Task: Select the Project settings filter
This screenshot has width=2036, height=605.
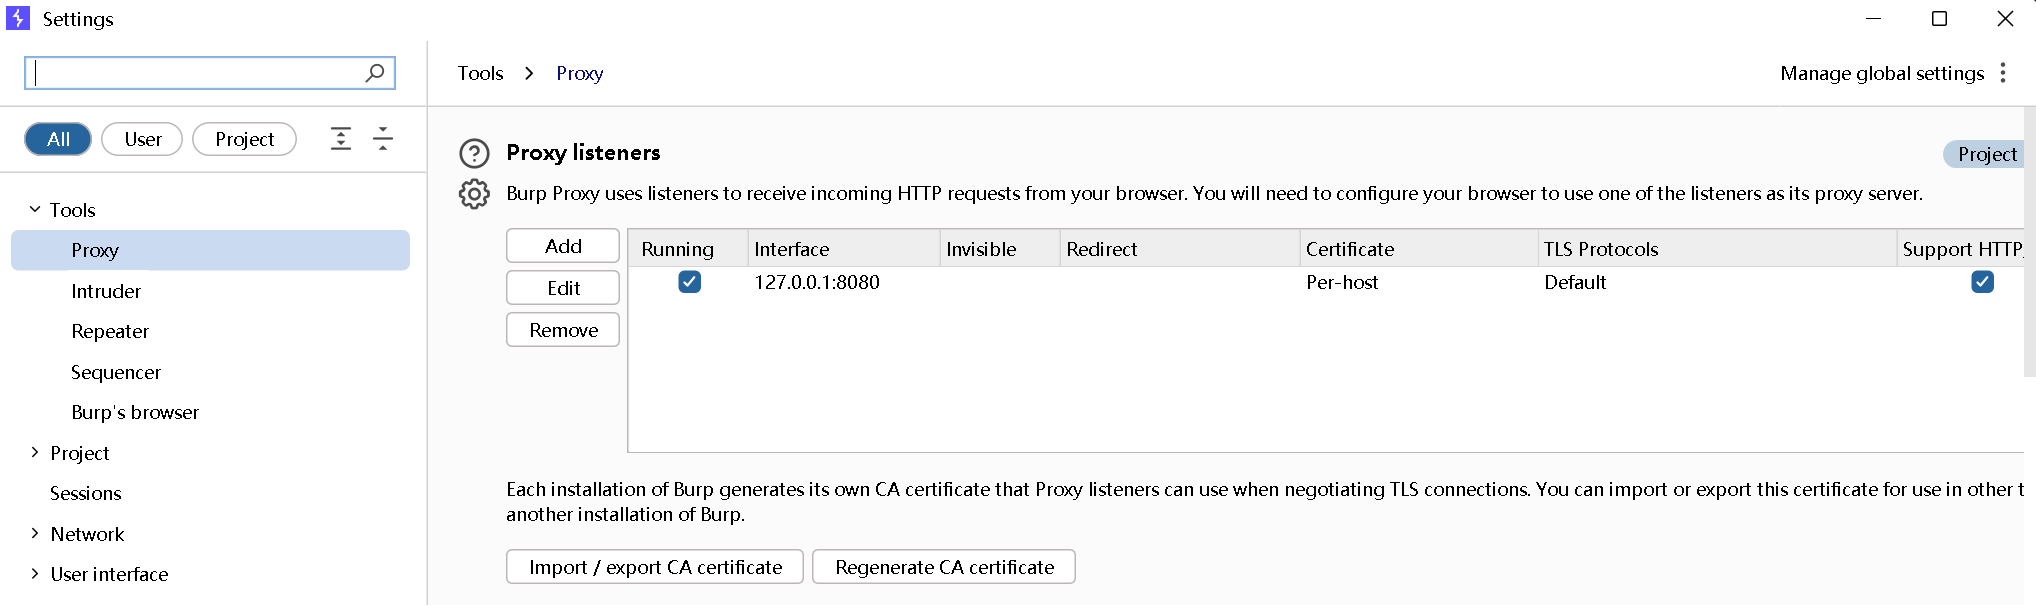Action: pyautogui.click(x=244, y=139)
